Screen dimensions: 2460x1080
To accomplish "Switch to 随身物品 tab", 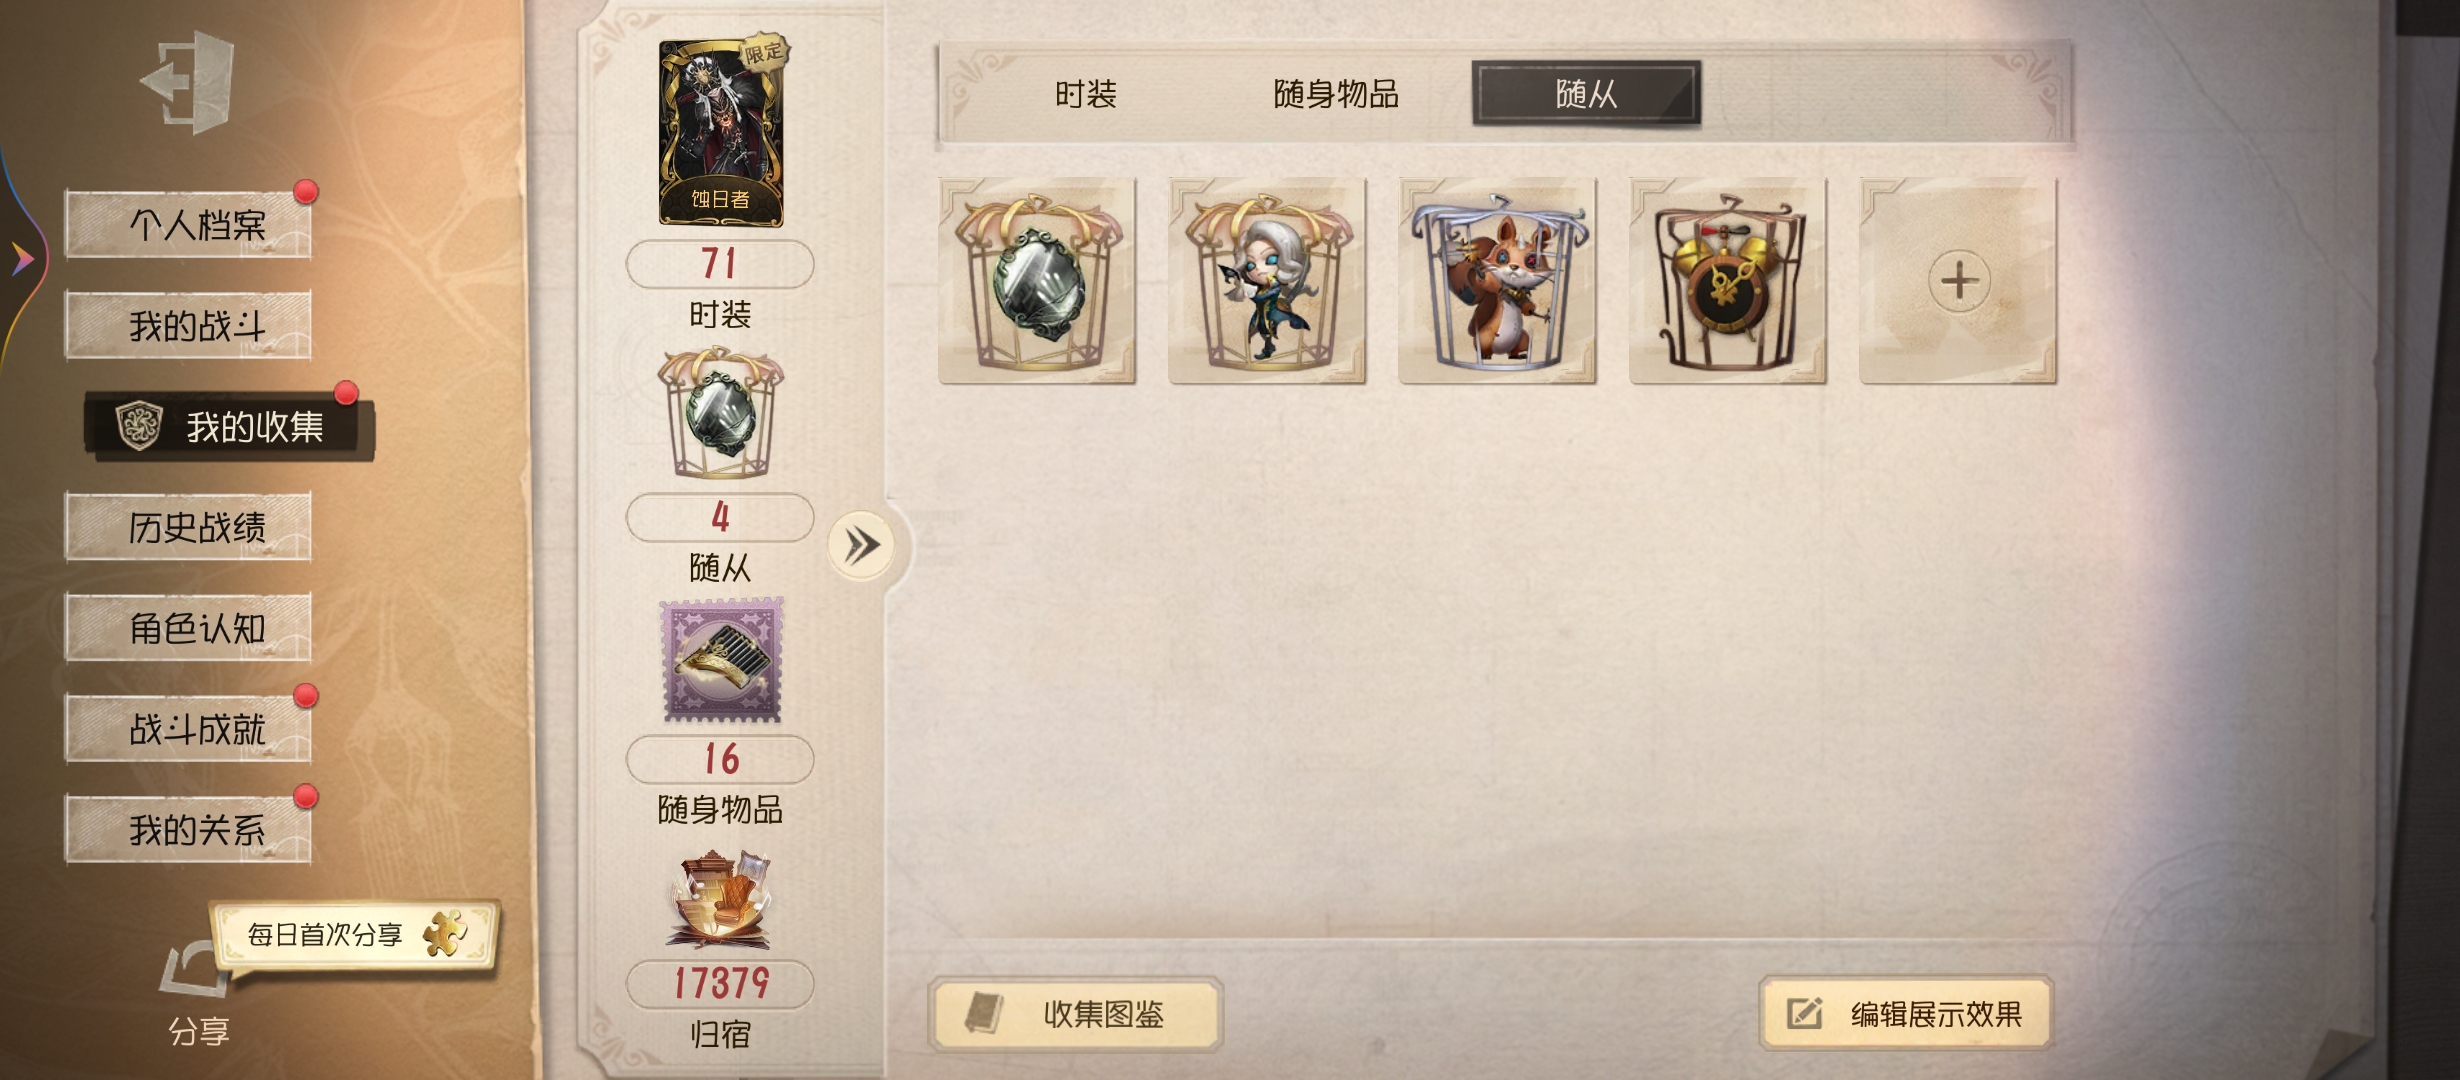I will [1336, 94].
